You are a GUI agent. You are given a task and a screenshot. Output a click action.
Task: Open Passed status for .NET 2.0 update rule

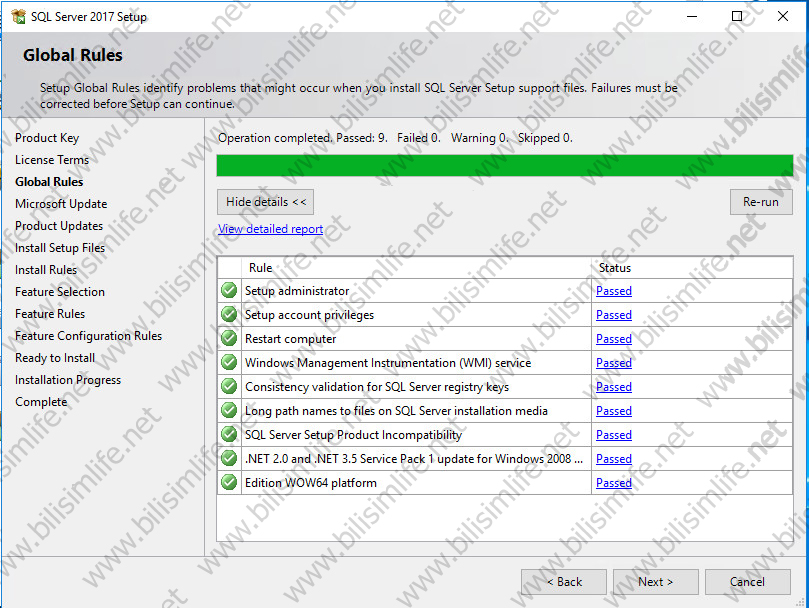click(x=613, y=458)
